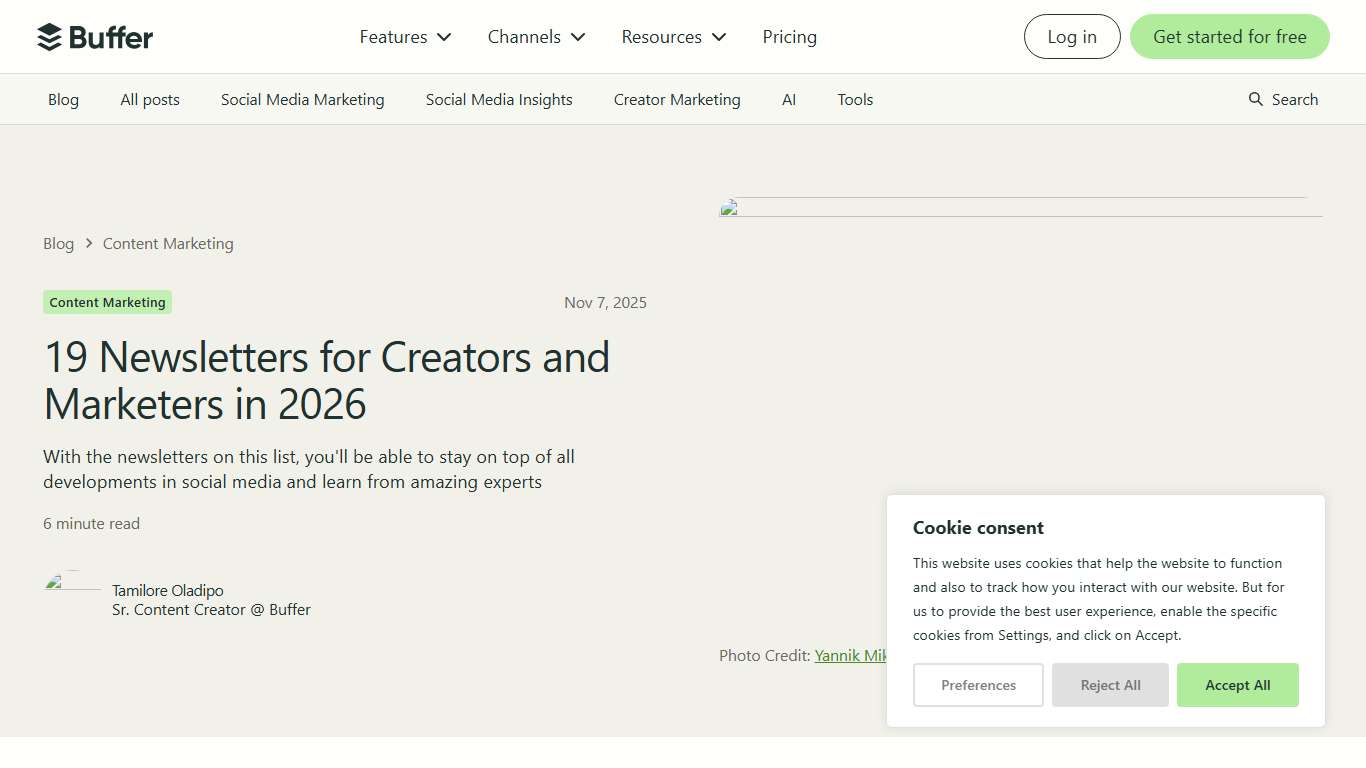Image resolution: width=1366 pixels, height=768 pixels.
Task: Select Social Media Marketing category
Action: (302, 99)
